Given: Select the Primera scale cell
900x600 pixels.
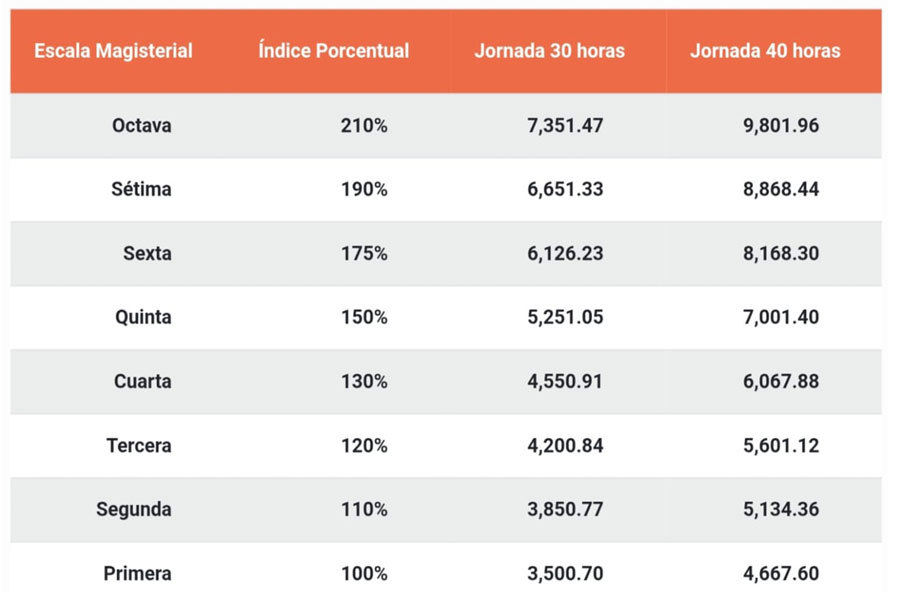Looking at the screenshot, I should pyautogui.click(x=137, y=574).
